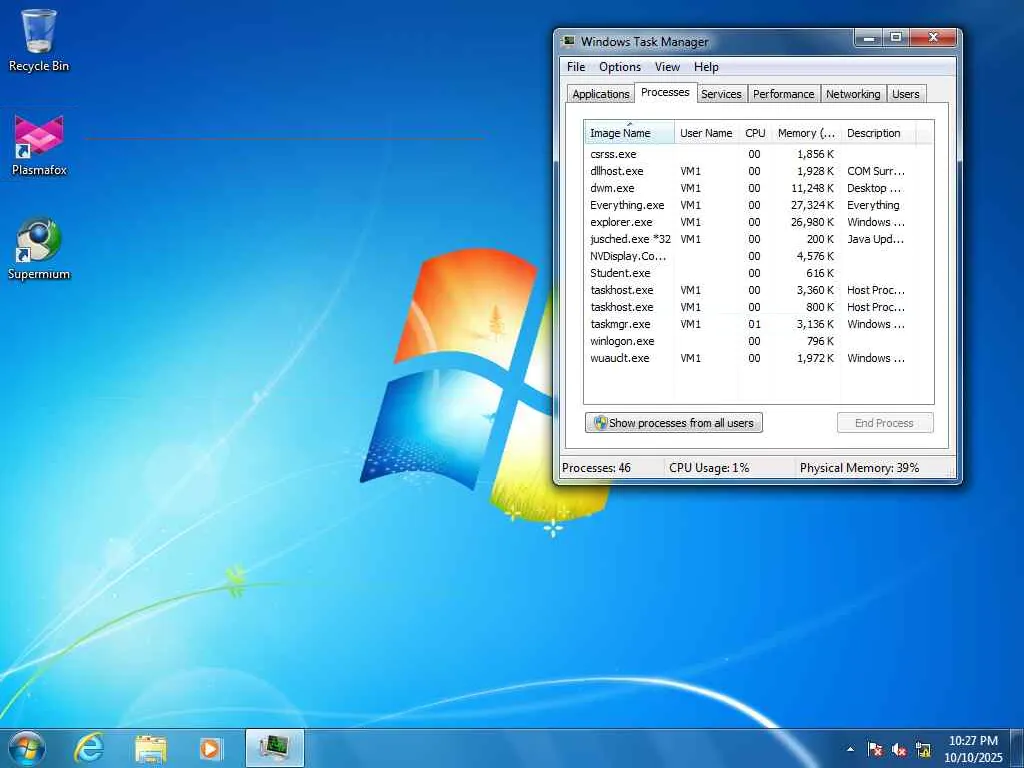The image size is (1024, 768).
Task: Select the Supermium desktop shortcut
Action: tap(39, 249)
